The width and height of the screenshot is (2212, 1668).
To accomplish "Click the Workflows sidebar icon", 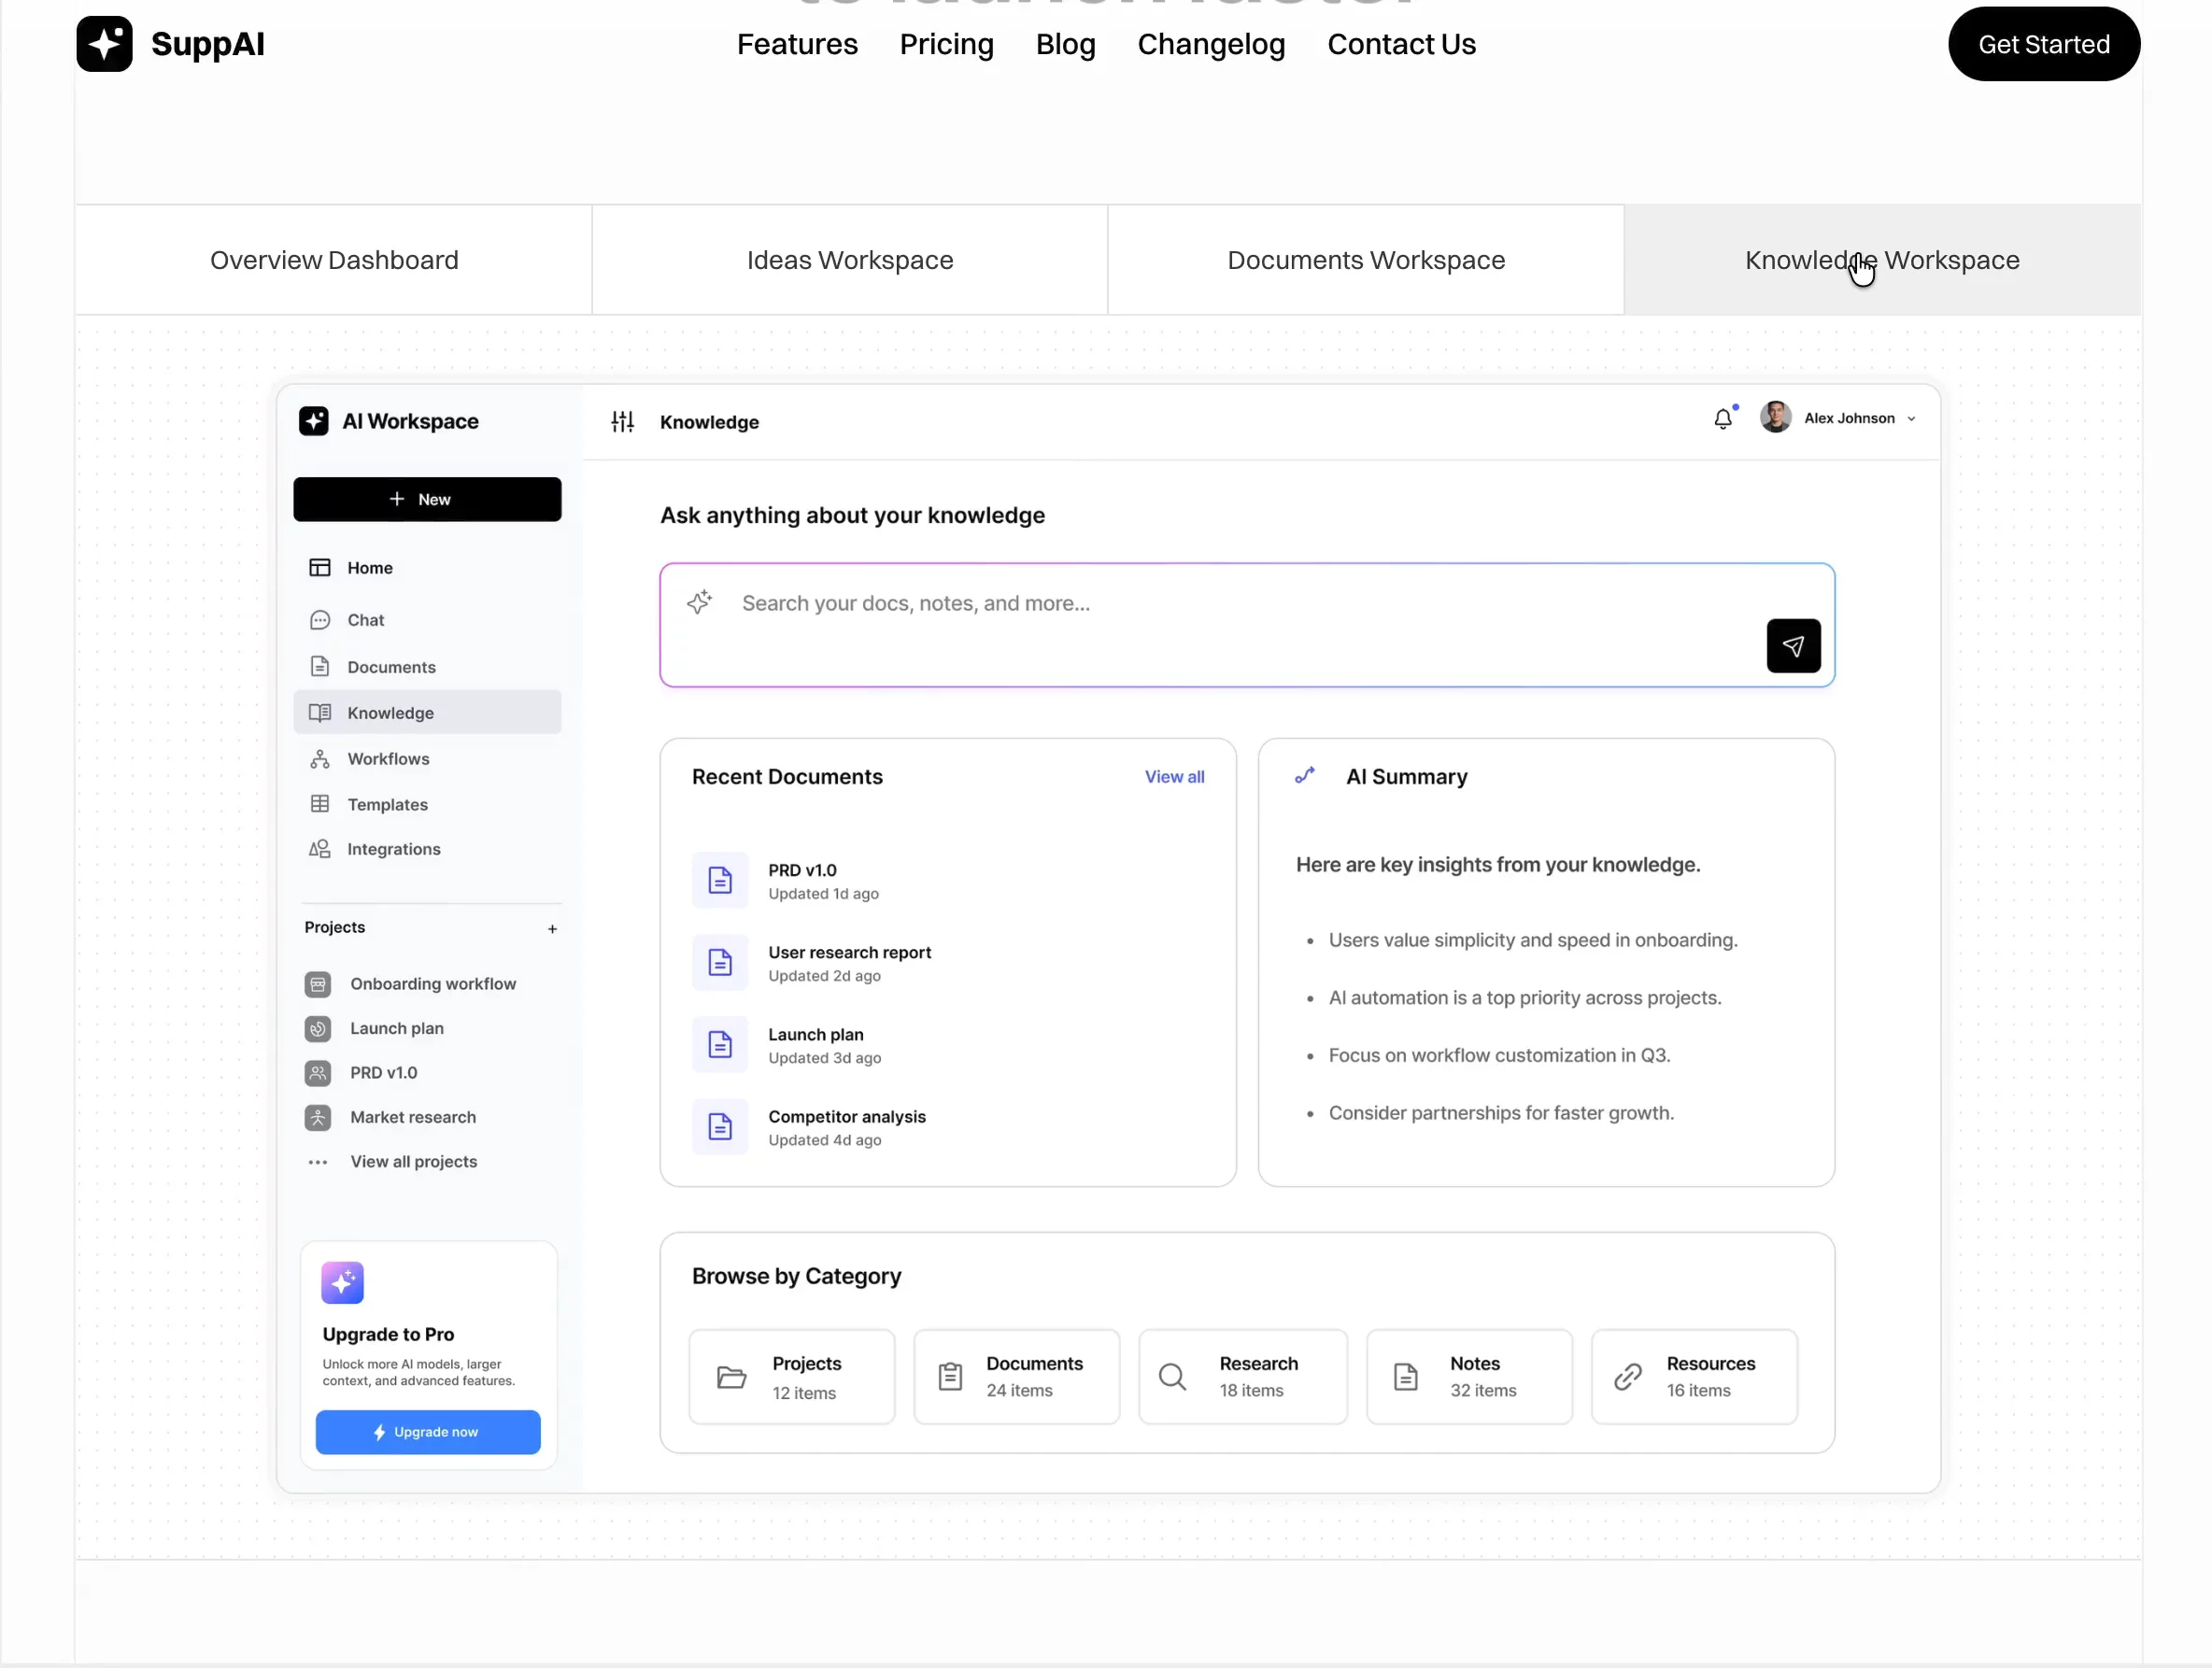I will pos(319,759).
